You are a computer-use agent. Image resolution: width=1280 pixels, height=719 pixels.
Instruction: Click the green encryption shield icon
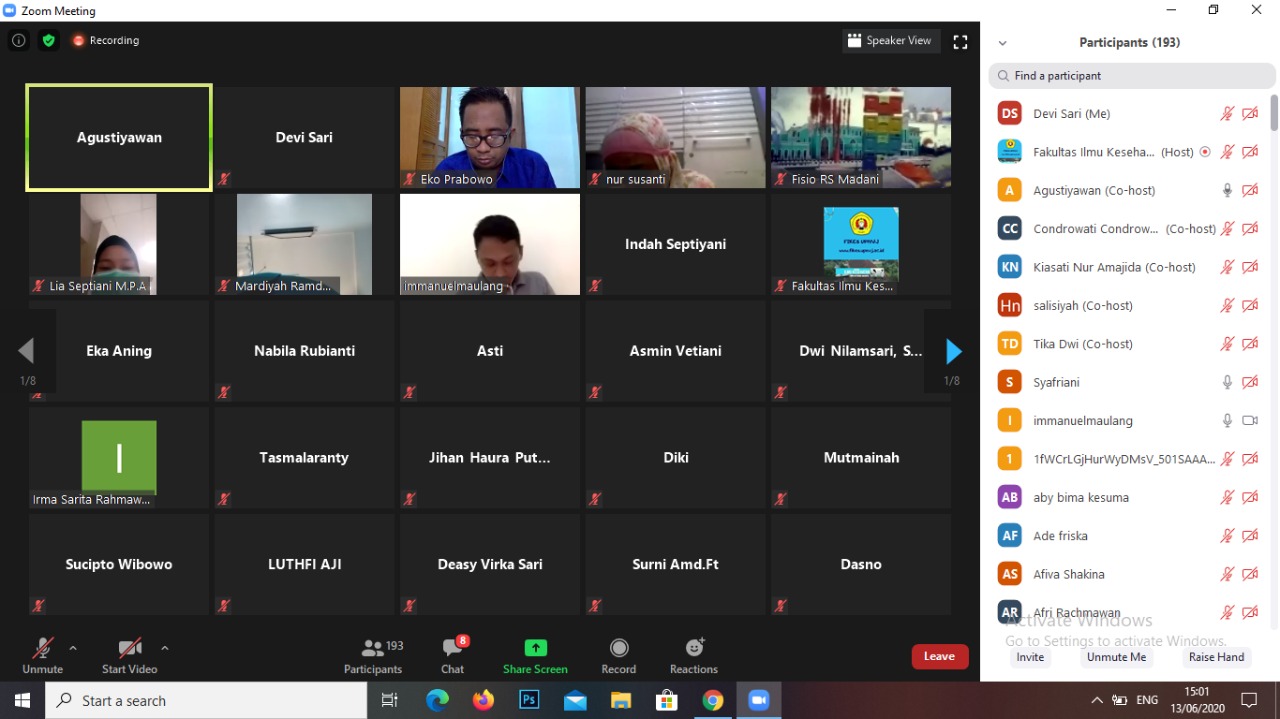[x=48, y=41]
